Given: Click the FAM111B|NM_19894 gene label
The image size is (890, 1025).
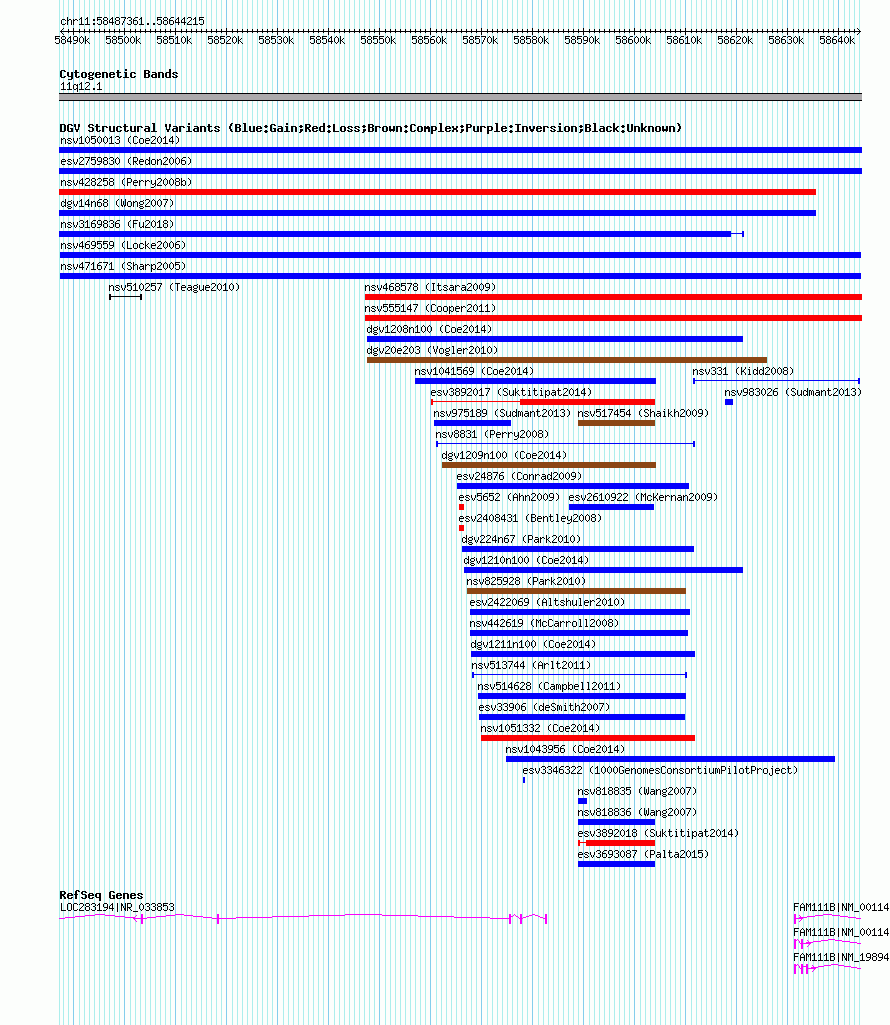Looking at the screenshot, I should (x=841, y=957).
